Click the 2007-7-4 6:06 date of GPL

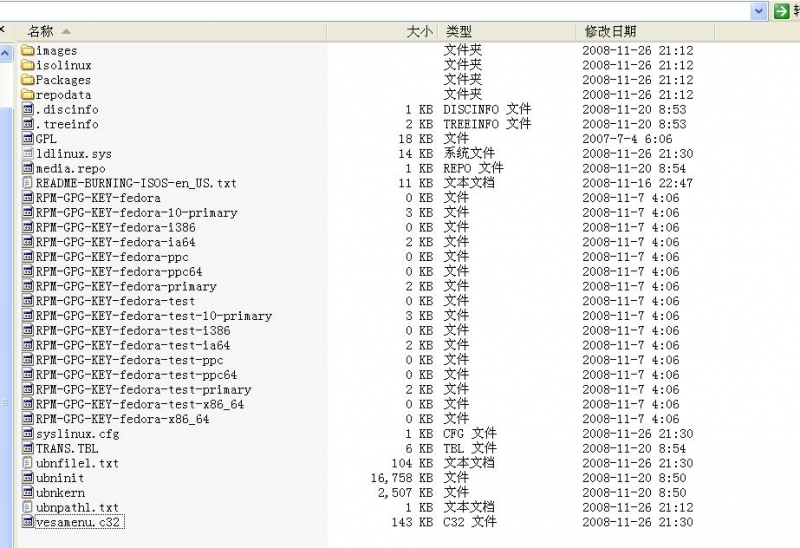tap(627, 139)
